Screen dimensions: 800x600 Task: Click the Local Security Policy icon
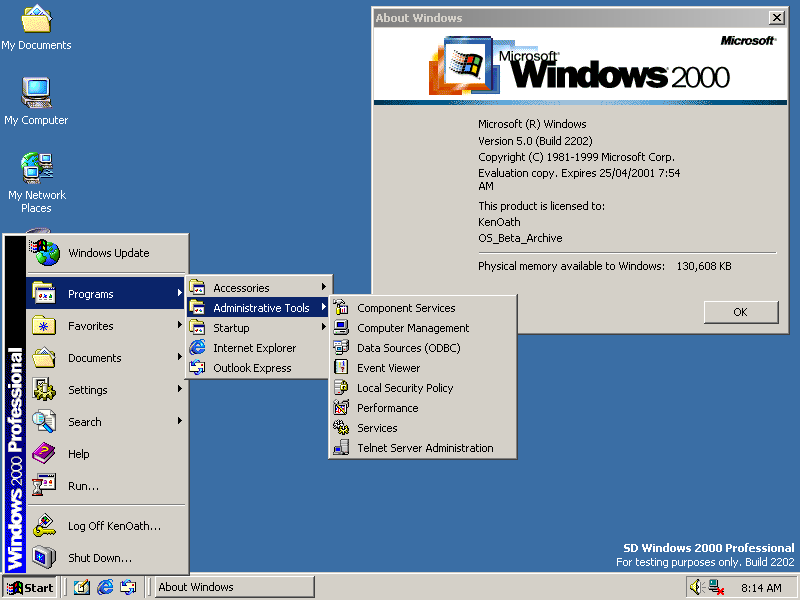341,387
